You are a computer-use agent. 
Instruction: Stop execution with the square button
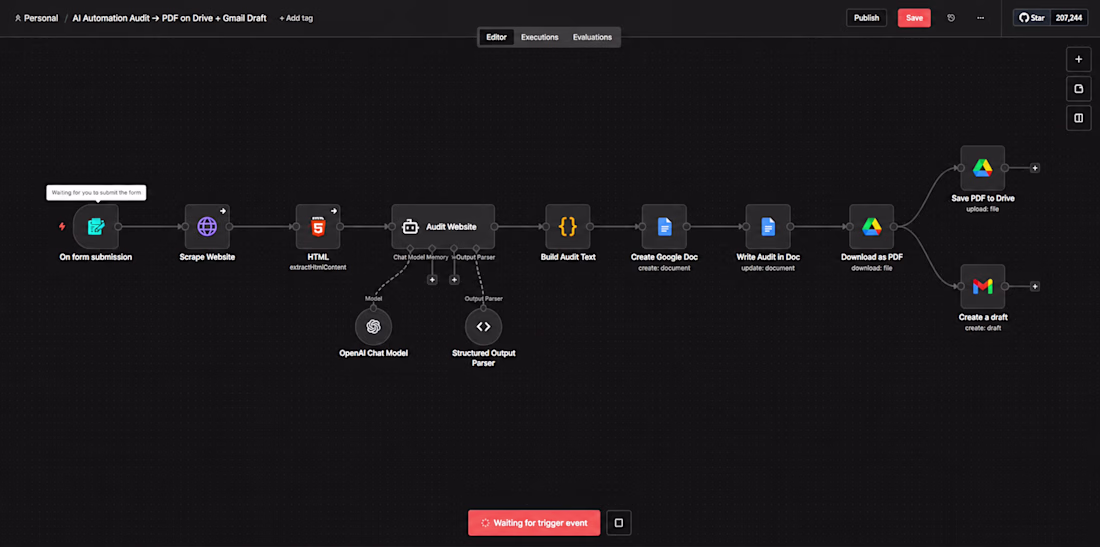(619, 522)
